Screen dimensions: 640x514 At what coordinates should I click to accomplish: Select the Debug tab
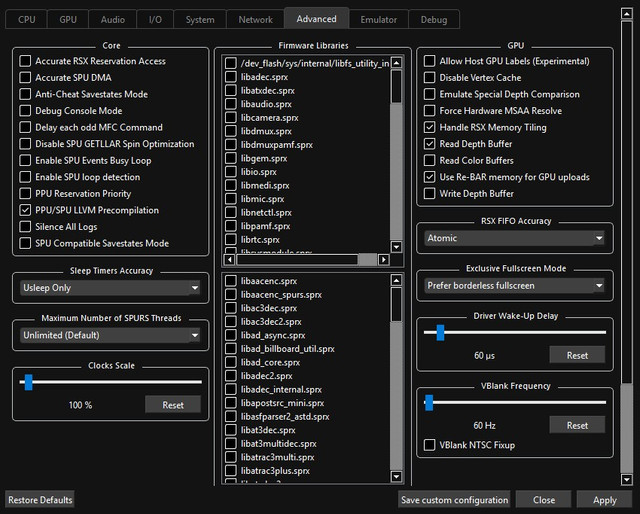click(x=434, y=19)
